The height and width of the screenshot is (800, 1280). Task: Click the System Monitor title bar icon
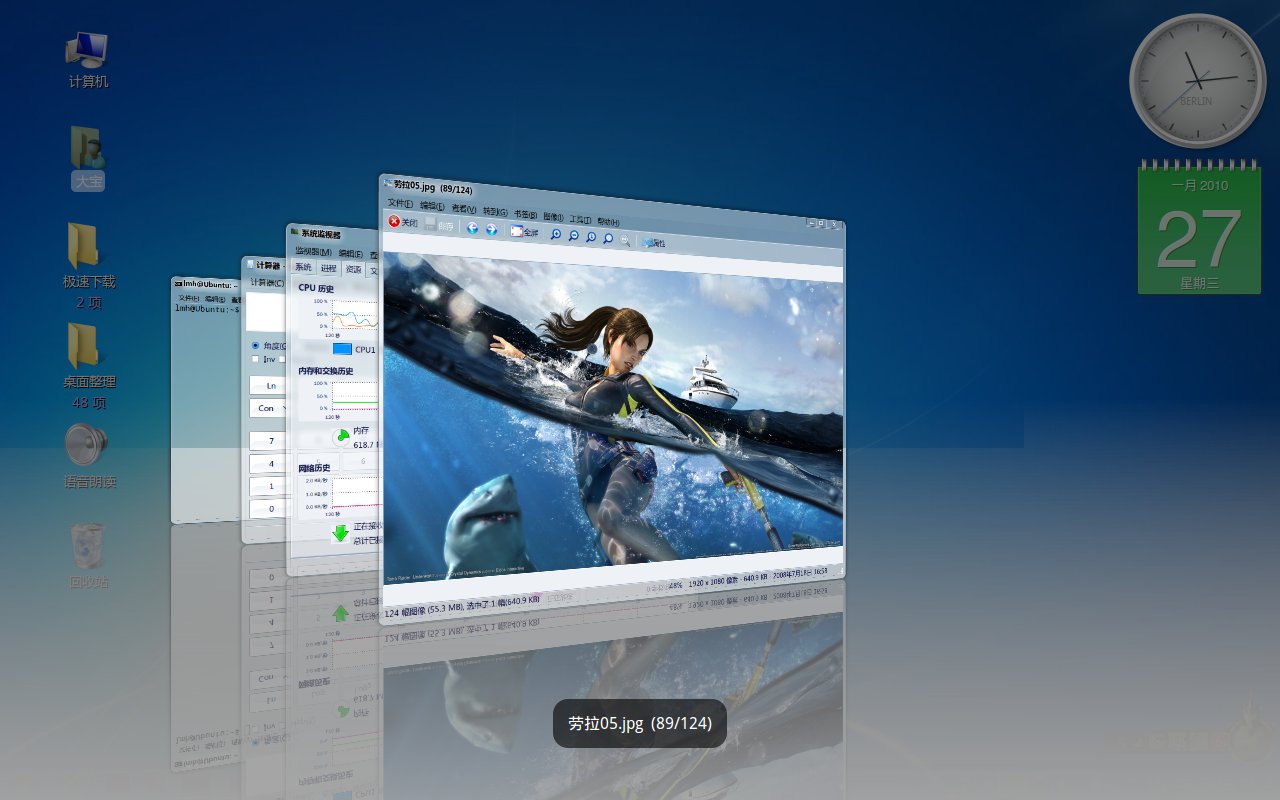click(295, 232)
